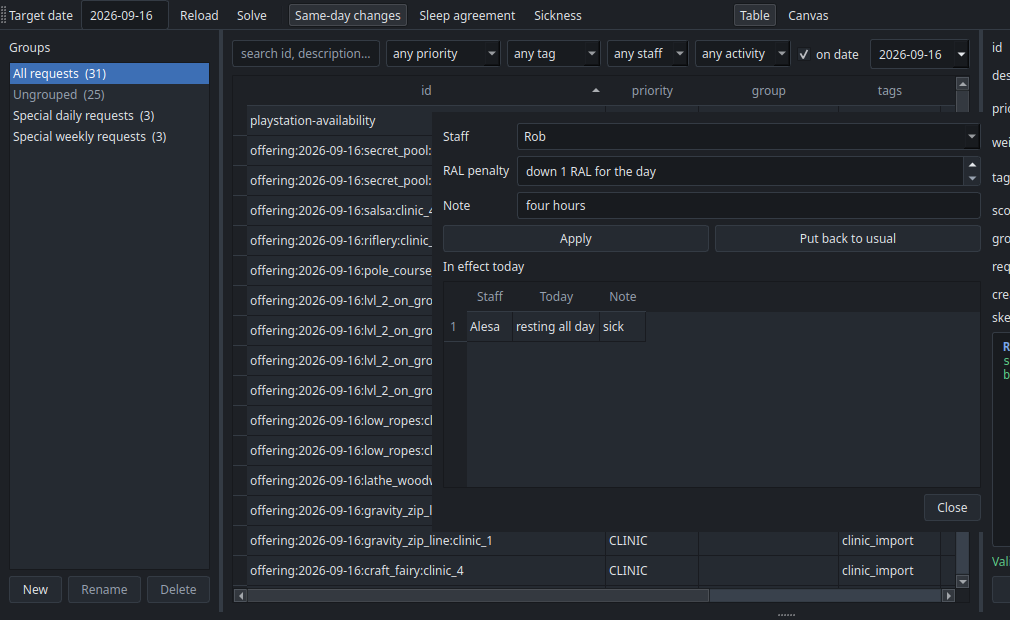Image resolution: width=1010 pixels, height=620 pixels.
Task: Toggle Same-day changes panel button
Action: tap(348, 15)
